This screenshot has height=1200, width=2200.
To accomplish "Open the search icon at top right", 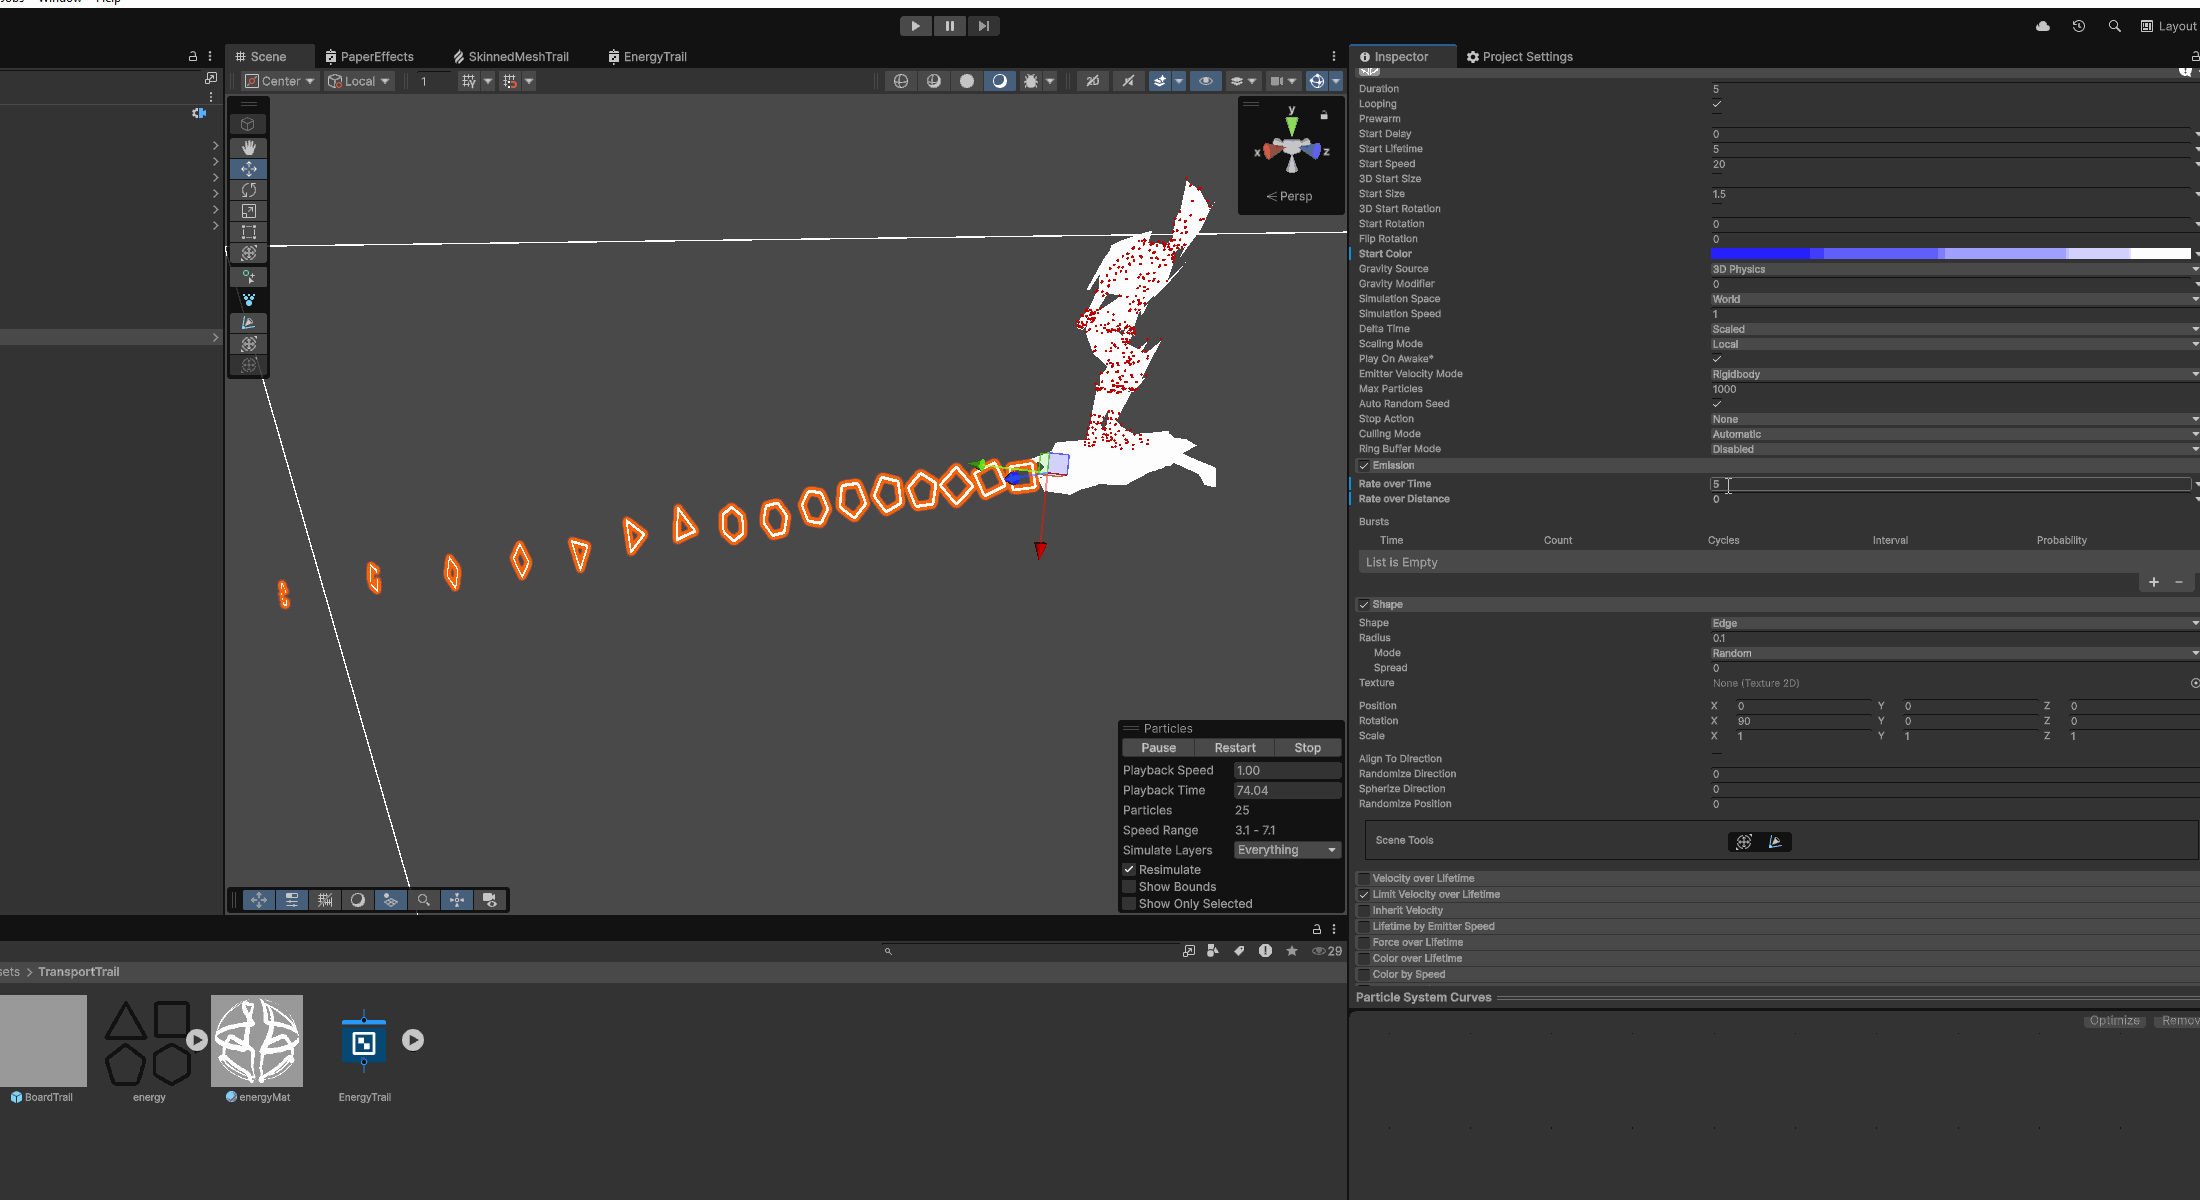I will (x=2114, y=26).
